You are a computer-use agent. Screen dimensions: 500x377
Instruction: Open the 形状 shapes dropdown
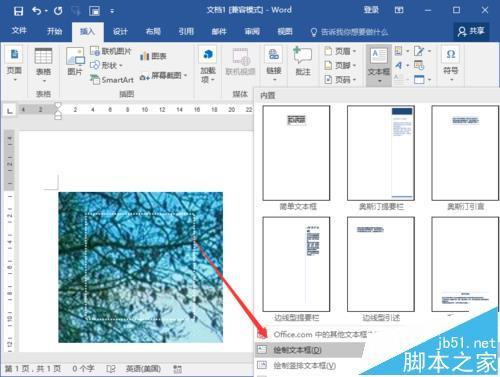pyautogui.click(x=107, y=65)
